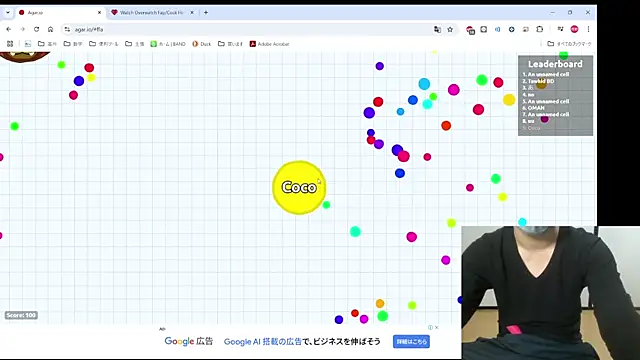Open the Duck bookmark
Screen dimensions: 640x360
202,44
